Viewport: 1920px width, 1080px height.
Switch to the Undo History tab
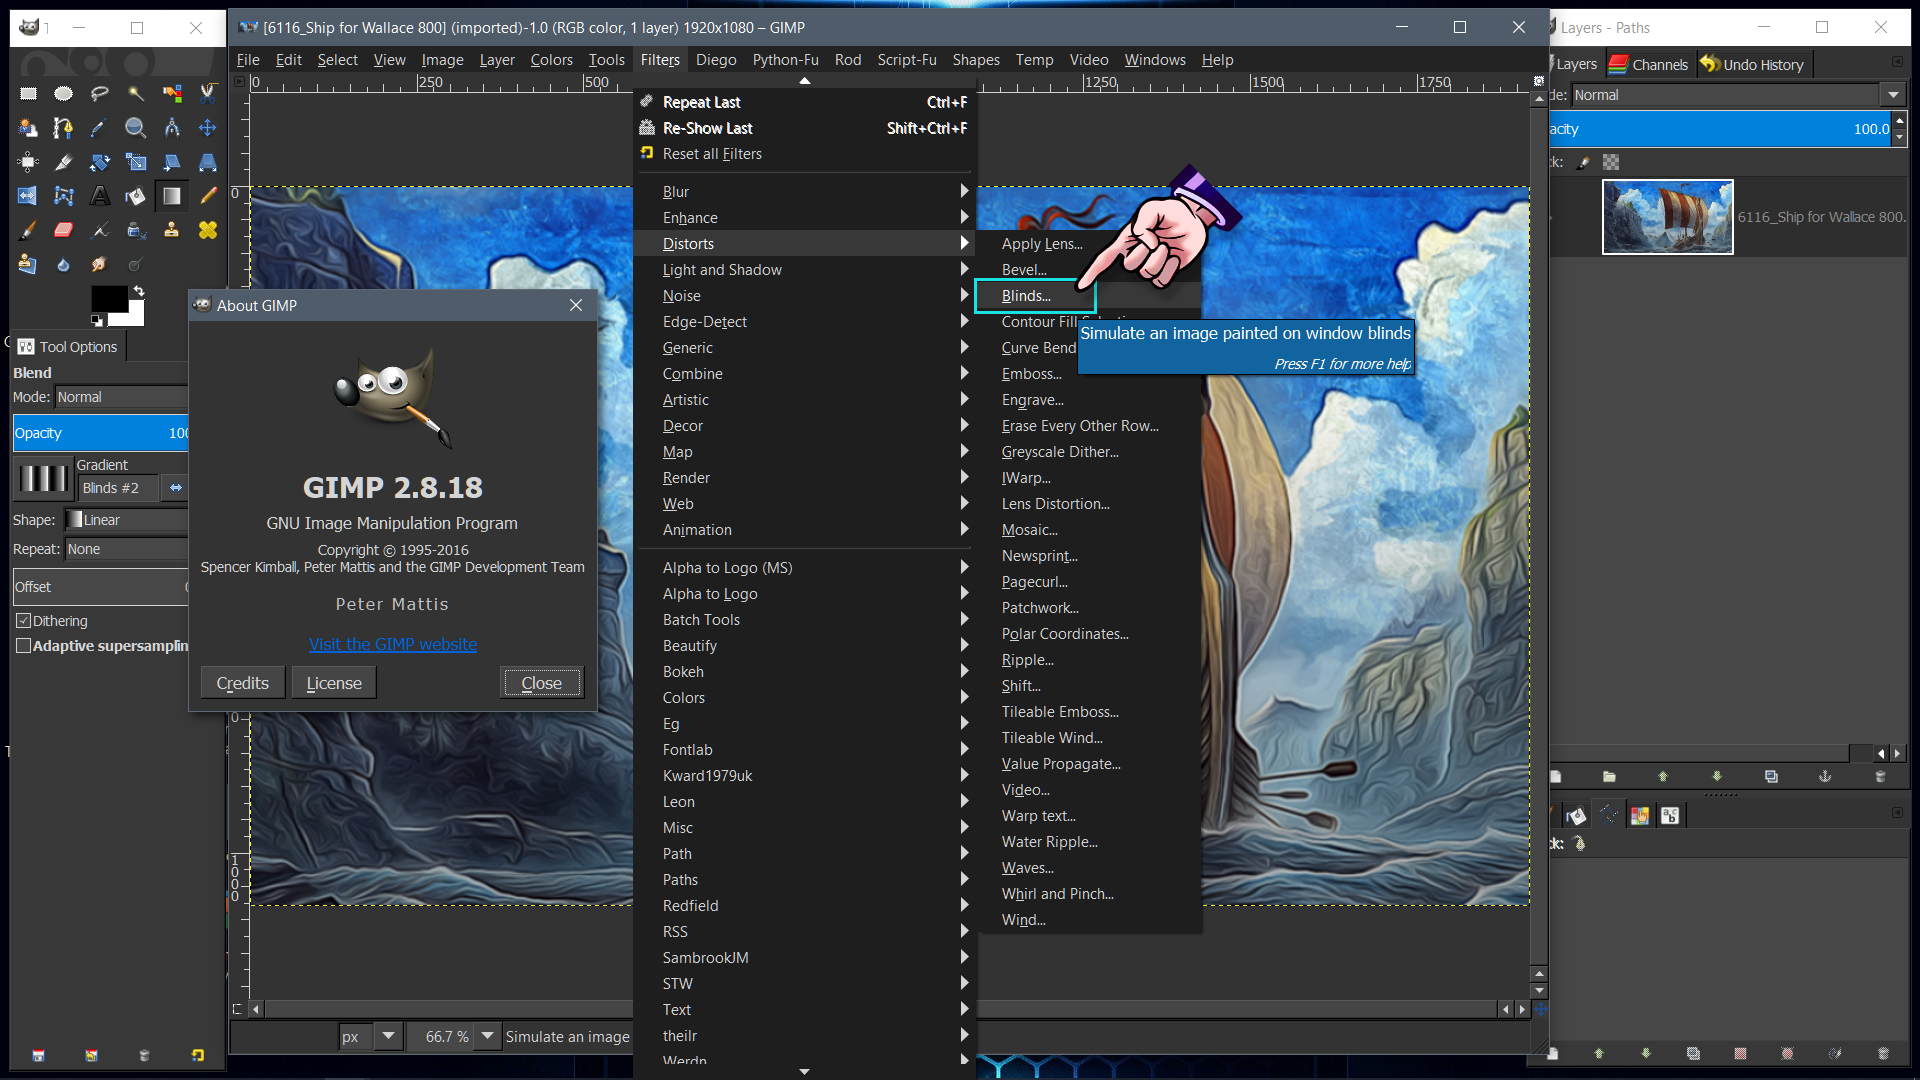(1753, 64)
